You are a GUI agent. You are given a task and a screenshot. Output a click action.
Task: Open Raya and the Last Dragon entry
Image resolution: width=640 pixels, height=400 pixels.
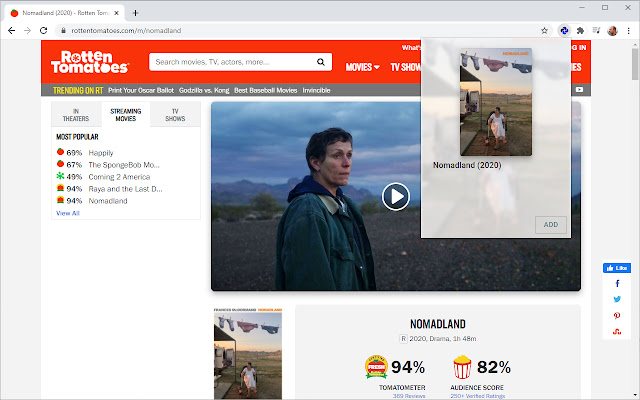[x=125, y=189]
